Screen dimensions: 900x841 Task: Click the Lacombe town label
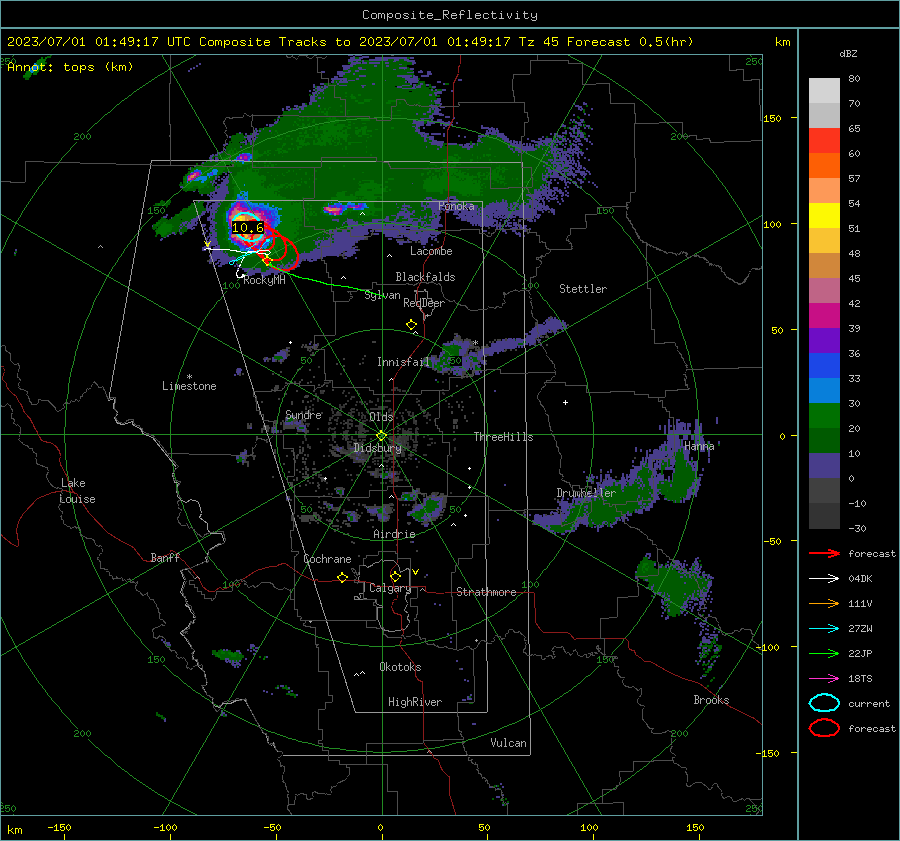pyautogui.click(x=431, y=251)
